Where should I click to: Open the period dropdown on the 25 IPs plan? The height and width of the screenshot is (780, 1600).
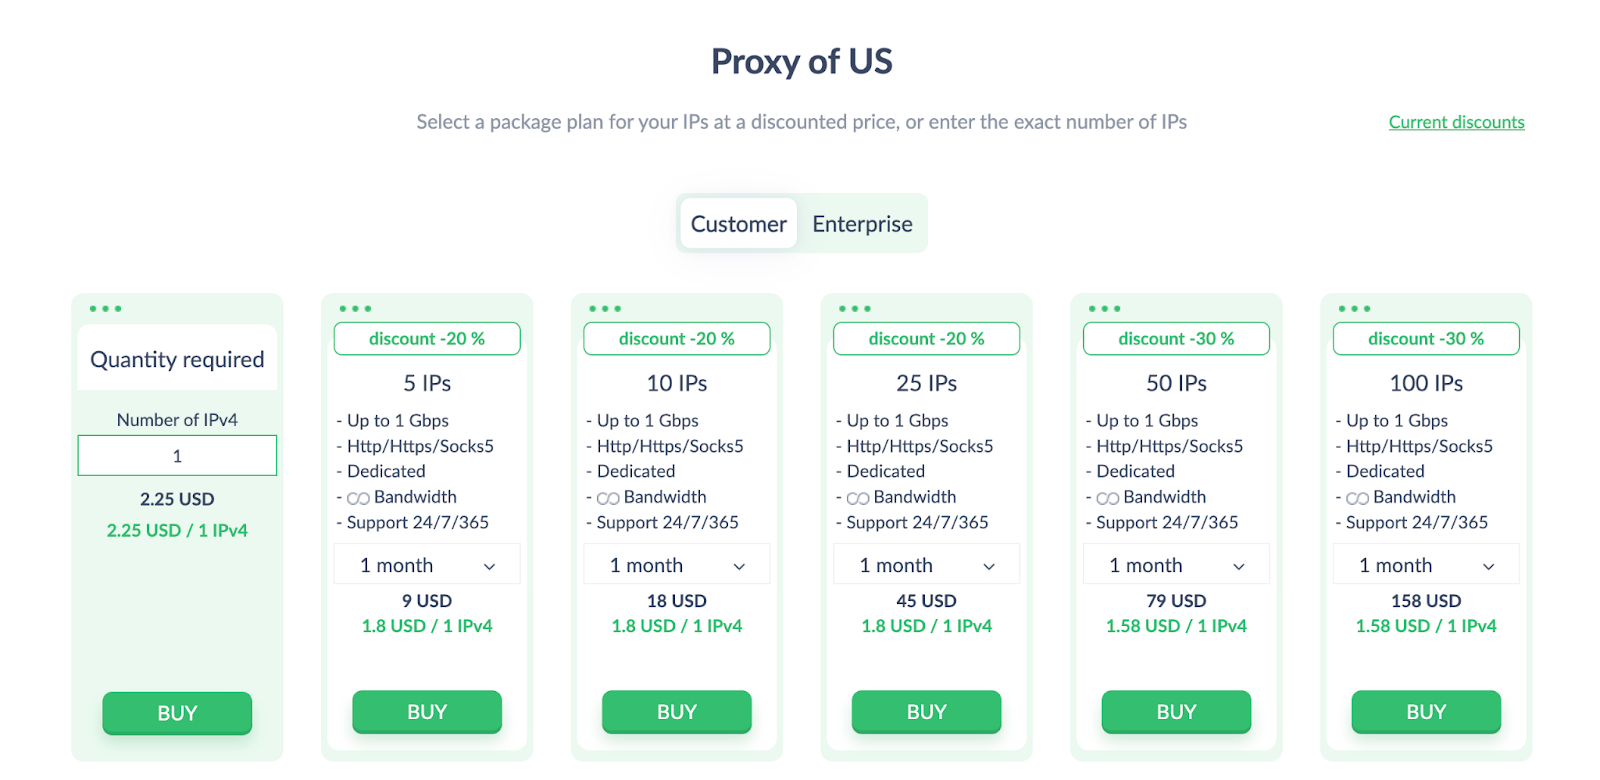pyautogui.click(x=926, y=564)
